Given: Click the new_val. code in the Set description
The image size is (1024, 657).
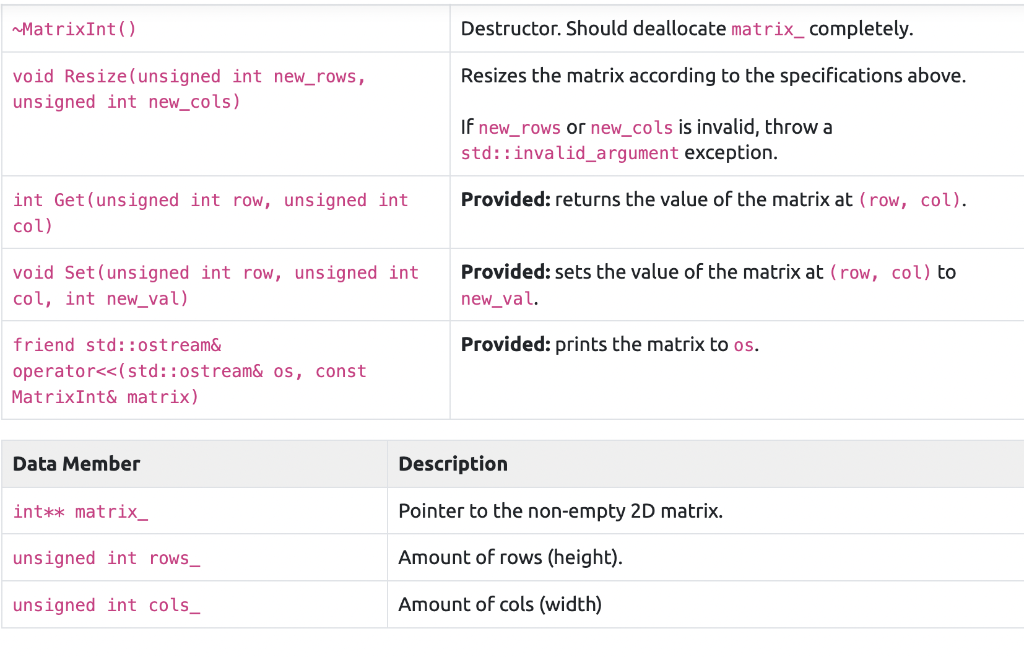Looking at the screenshot, I should pos(499,299).
